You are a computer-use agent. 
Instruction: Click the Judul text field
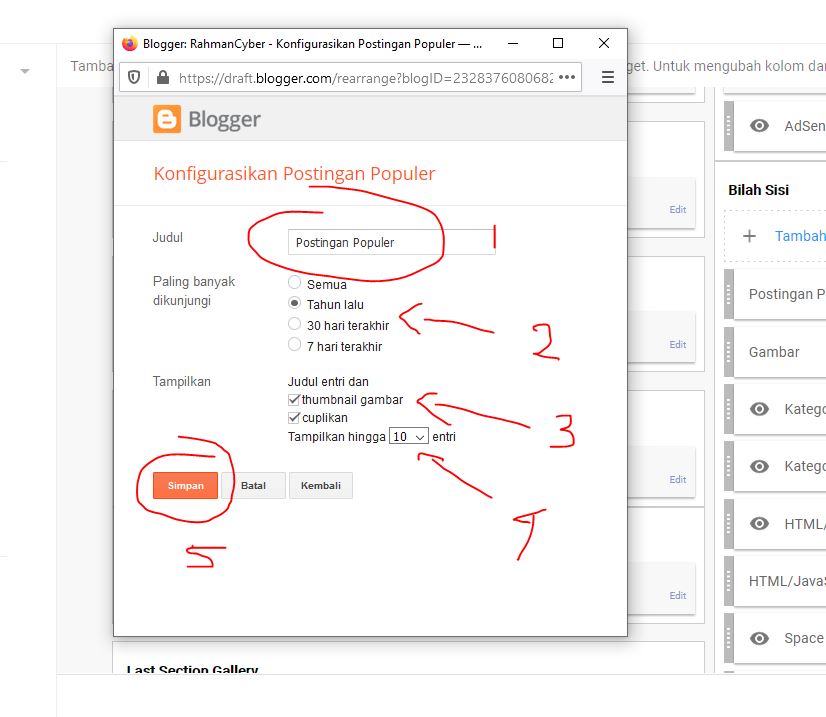(391, 242)
